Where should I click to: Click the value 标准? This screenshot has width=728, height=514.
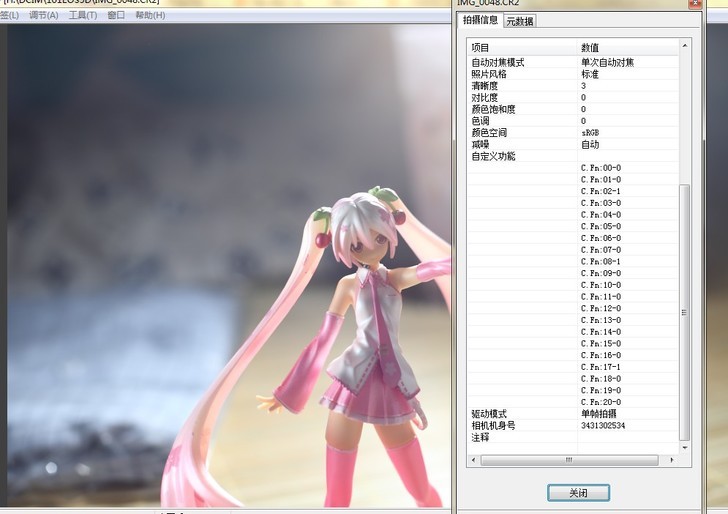pyautogui.click(x=590, y=74)
